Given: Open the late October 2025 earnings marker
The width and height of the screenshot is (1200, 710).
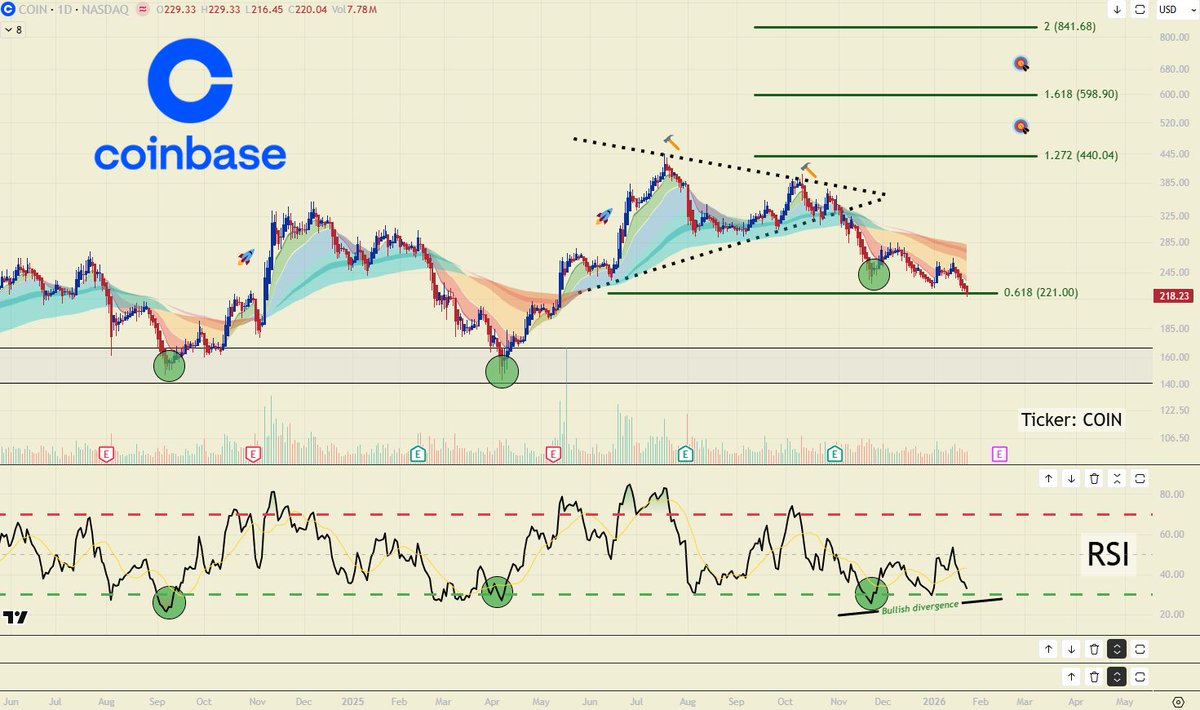Looking at the screenshot, I should tap(835, 454).
